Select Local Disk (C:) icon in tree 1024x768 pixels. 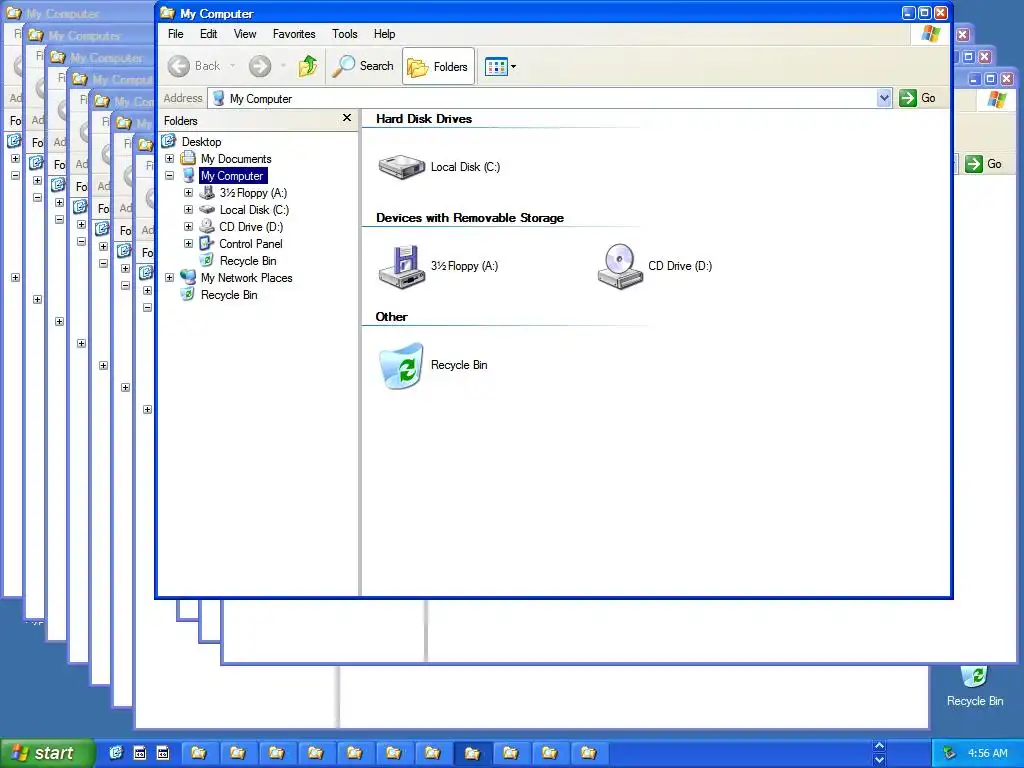tap(207, 209)
